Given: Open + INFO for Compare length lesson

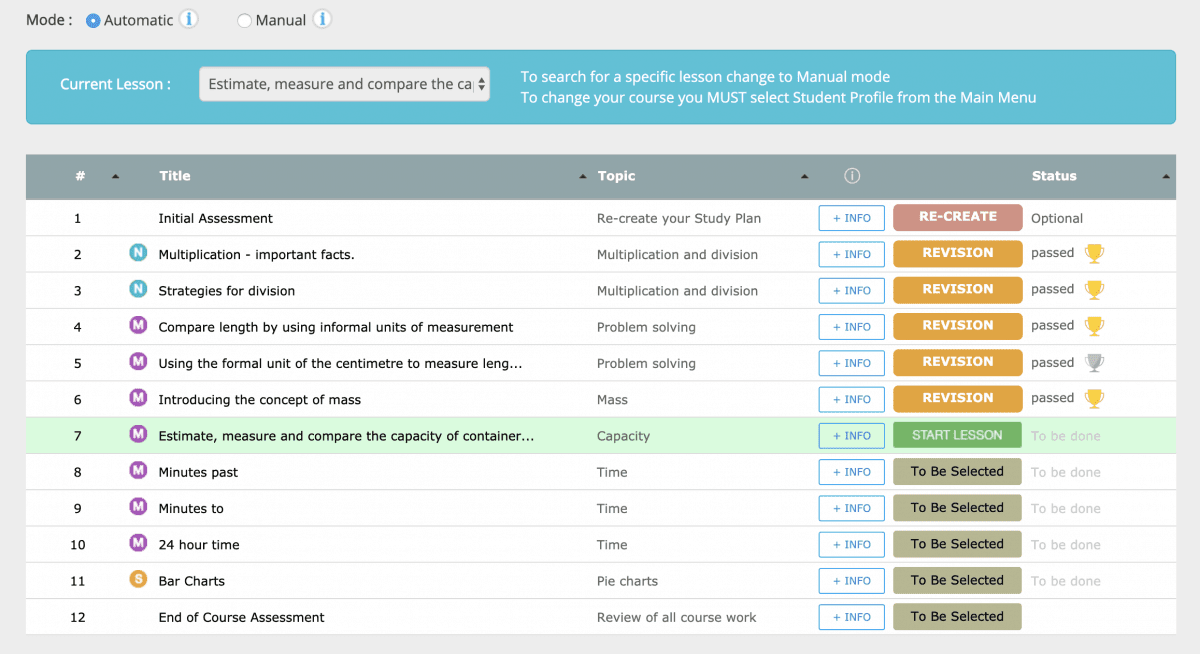Looking at the screenshot, I should point(852,326).
